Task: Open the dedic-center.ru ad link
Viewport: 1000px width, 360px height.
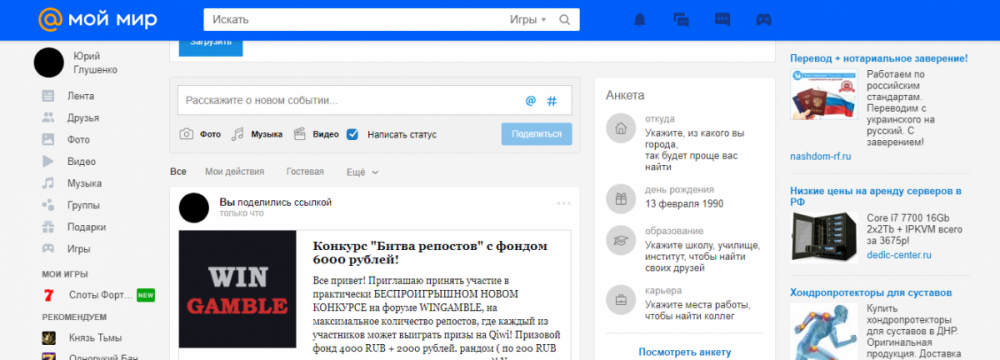Action: point(899,255)
